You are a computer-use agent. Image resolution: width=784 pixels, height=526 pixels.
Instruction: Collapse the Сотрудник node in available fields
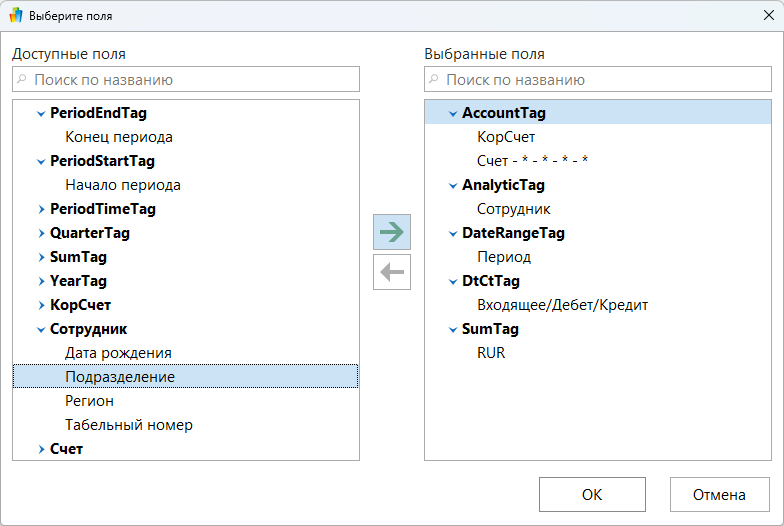(x=41, y=329)
